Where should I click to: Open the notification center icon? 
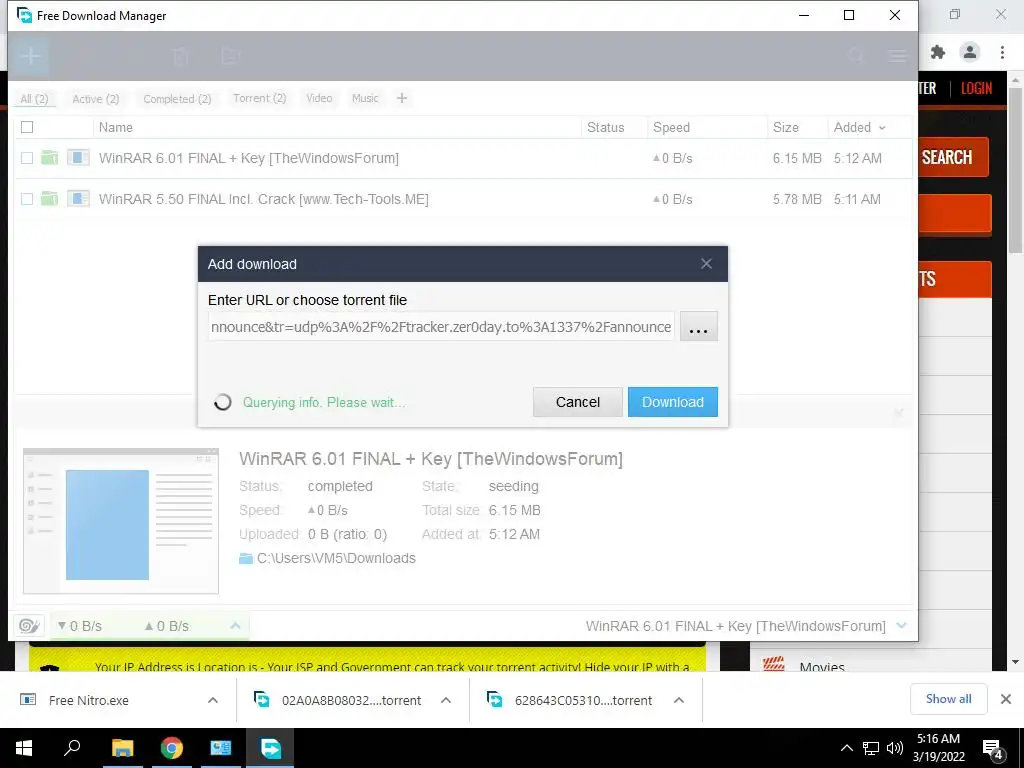[x=992, y=749]
